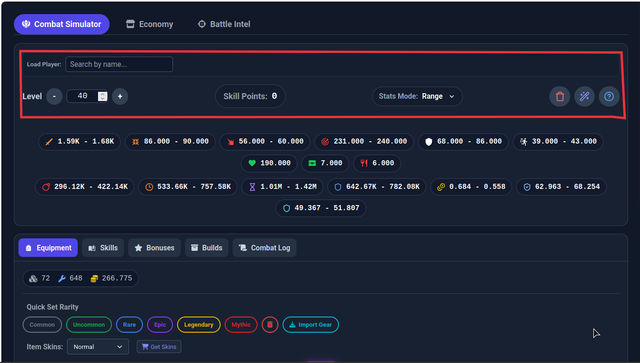Click the level spinner arrows
The height and width of the screenshot is (363, 640).
[102, 96]
